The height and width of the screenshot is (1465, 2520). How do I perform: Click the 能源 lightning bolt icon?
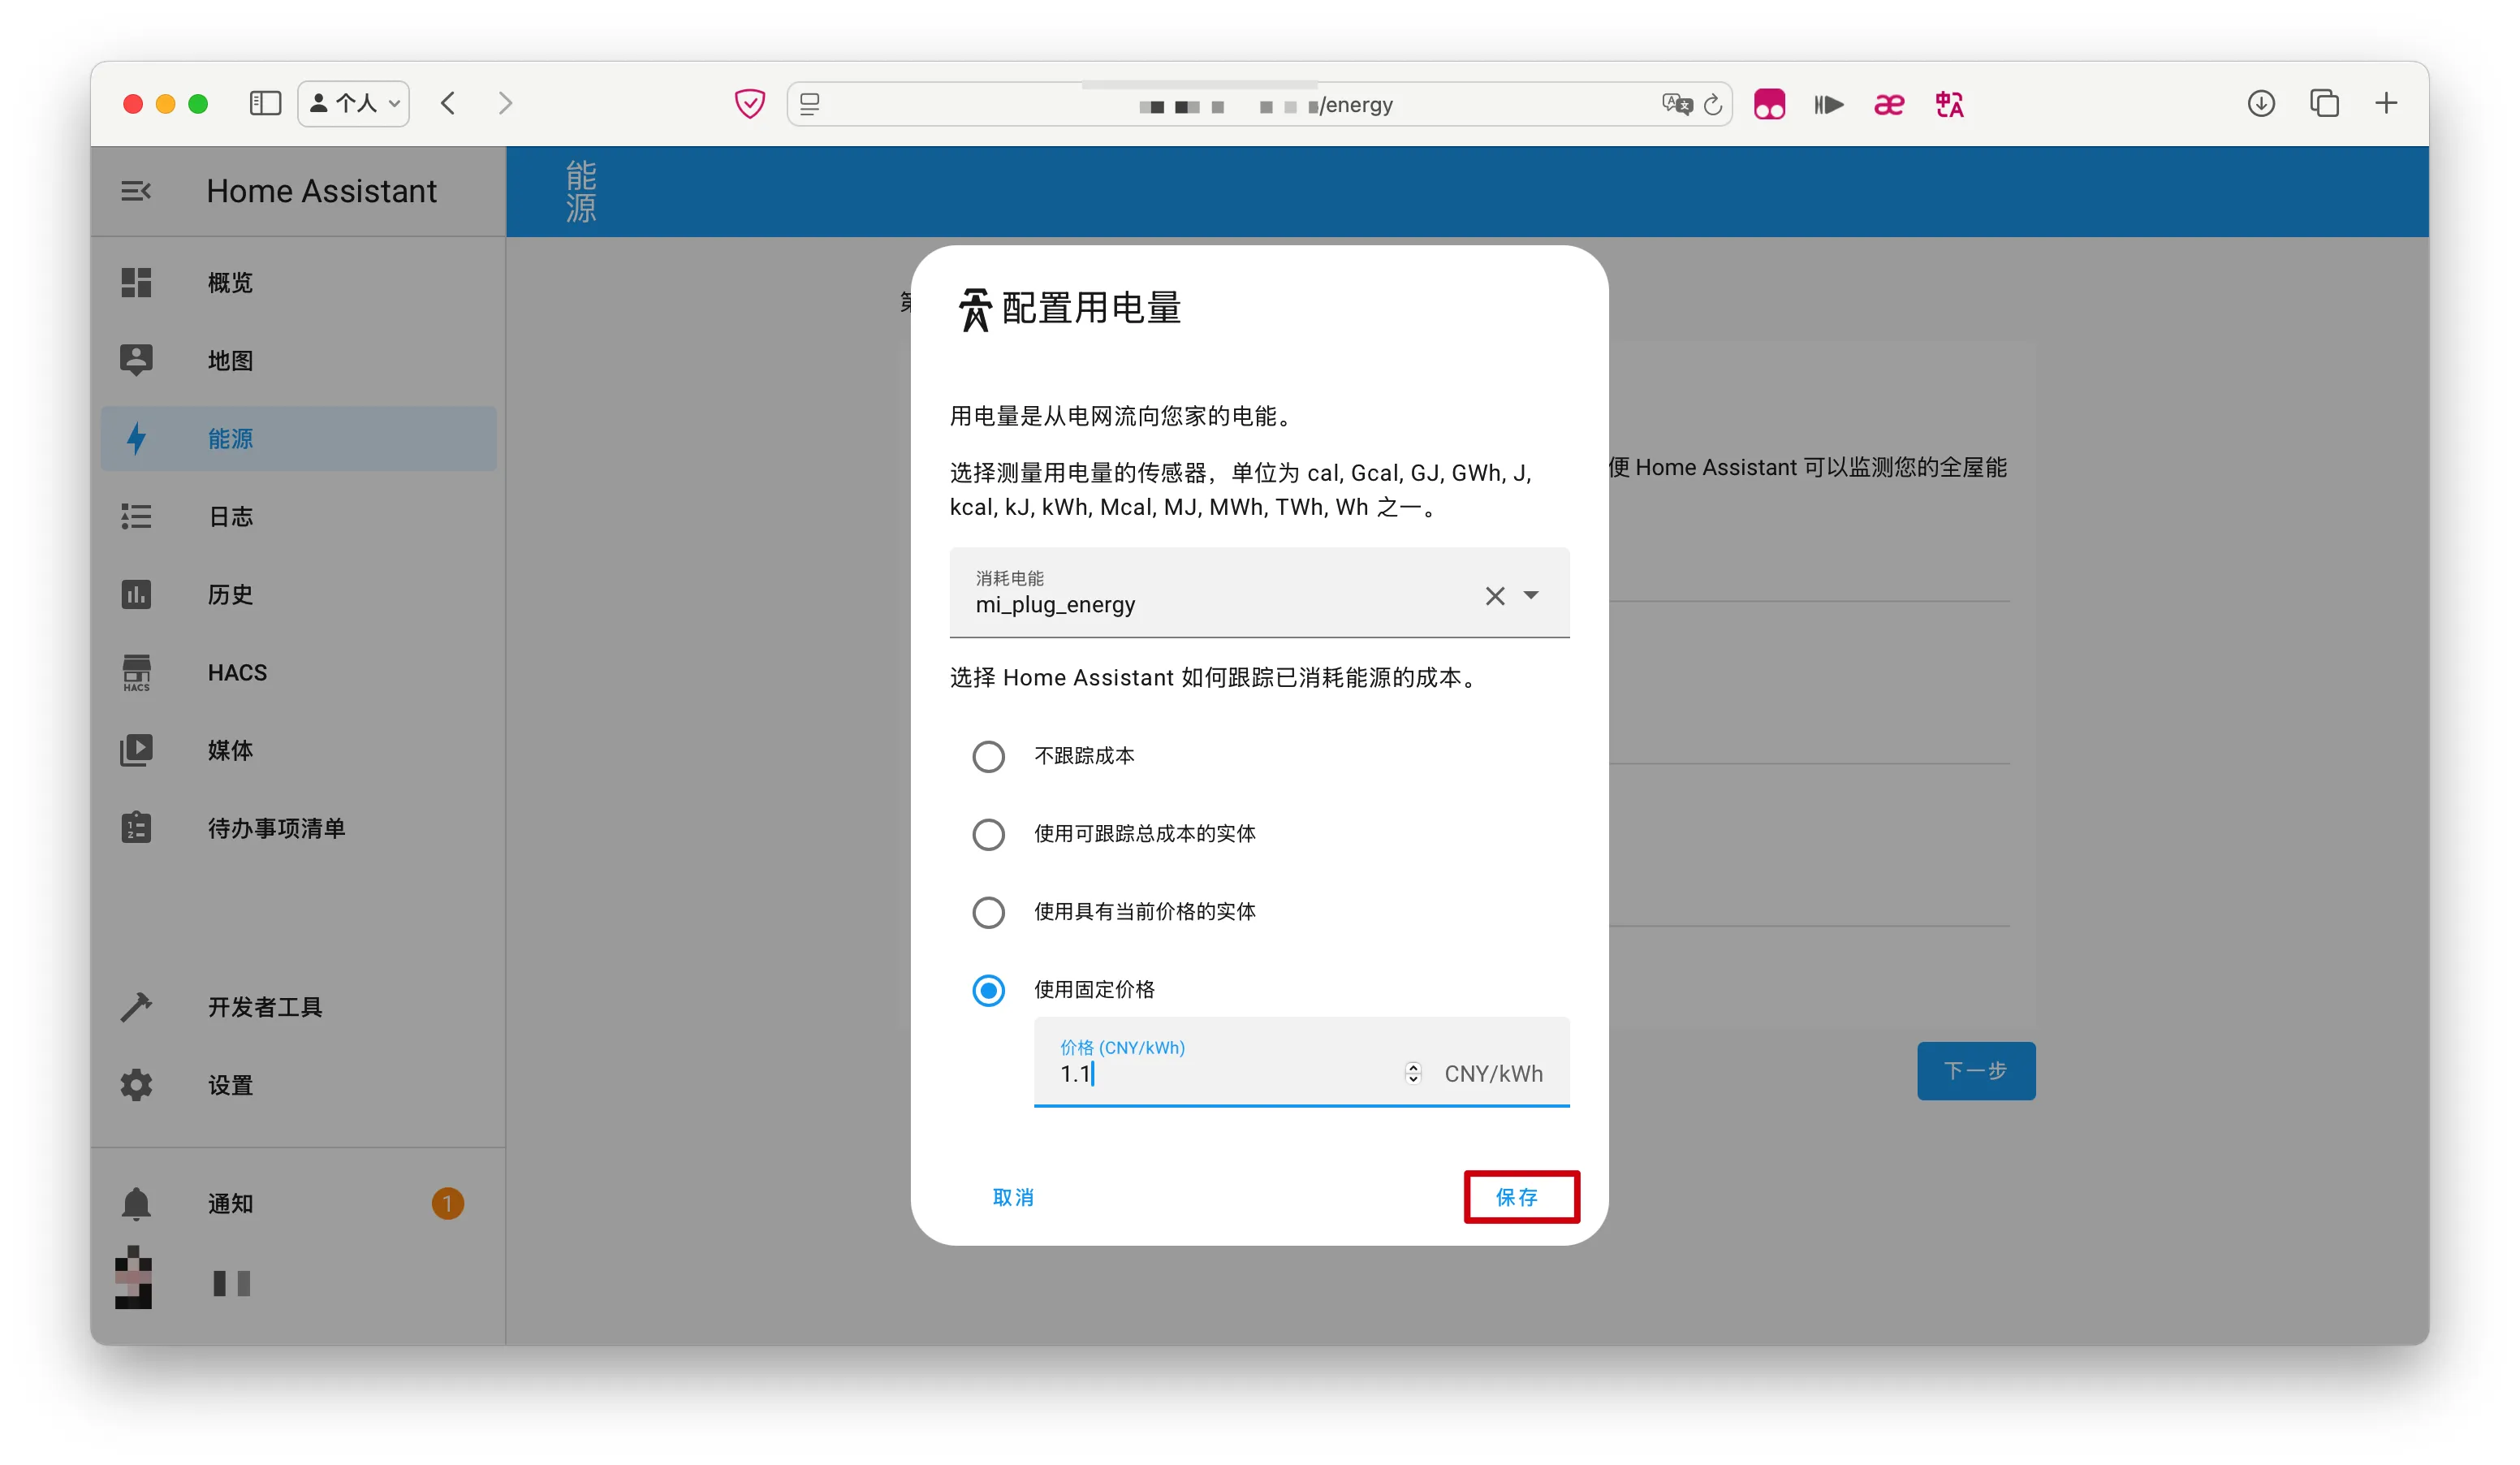point(136,438)
